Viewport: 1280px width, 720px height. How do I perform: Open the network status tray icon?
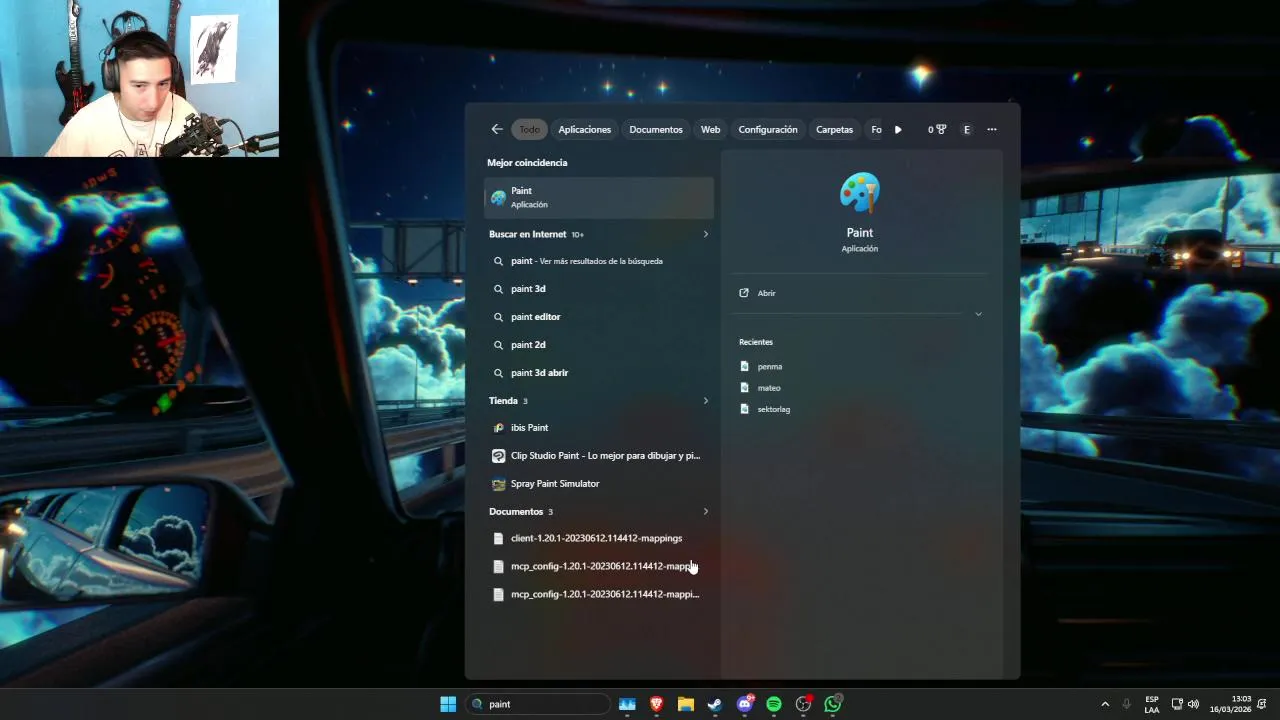pos(1177,704)
